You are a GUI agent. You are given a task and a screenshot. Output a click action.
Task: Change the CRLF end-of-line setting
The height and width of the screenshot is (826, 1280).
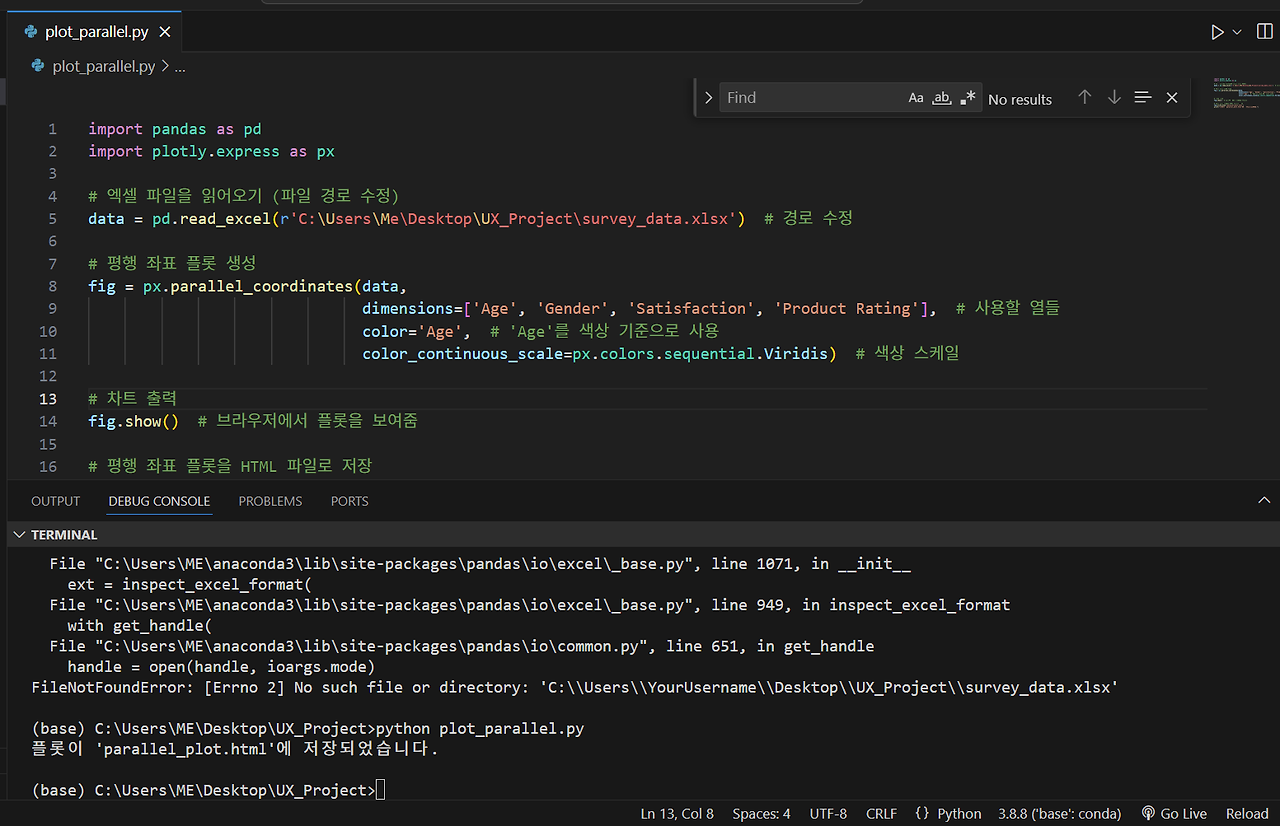click(881, 814)
